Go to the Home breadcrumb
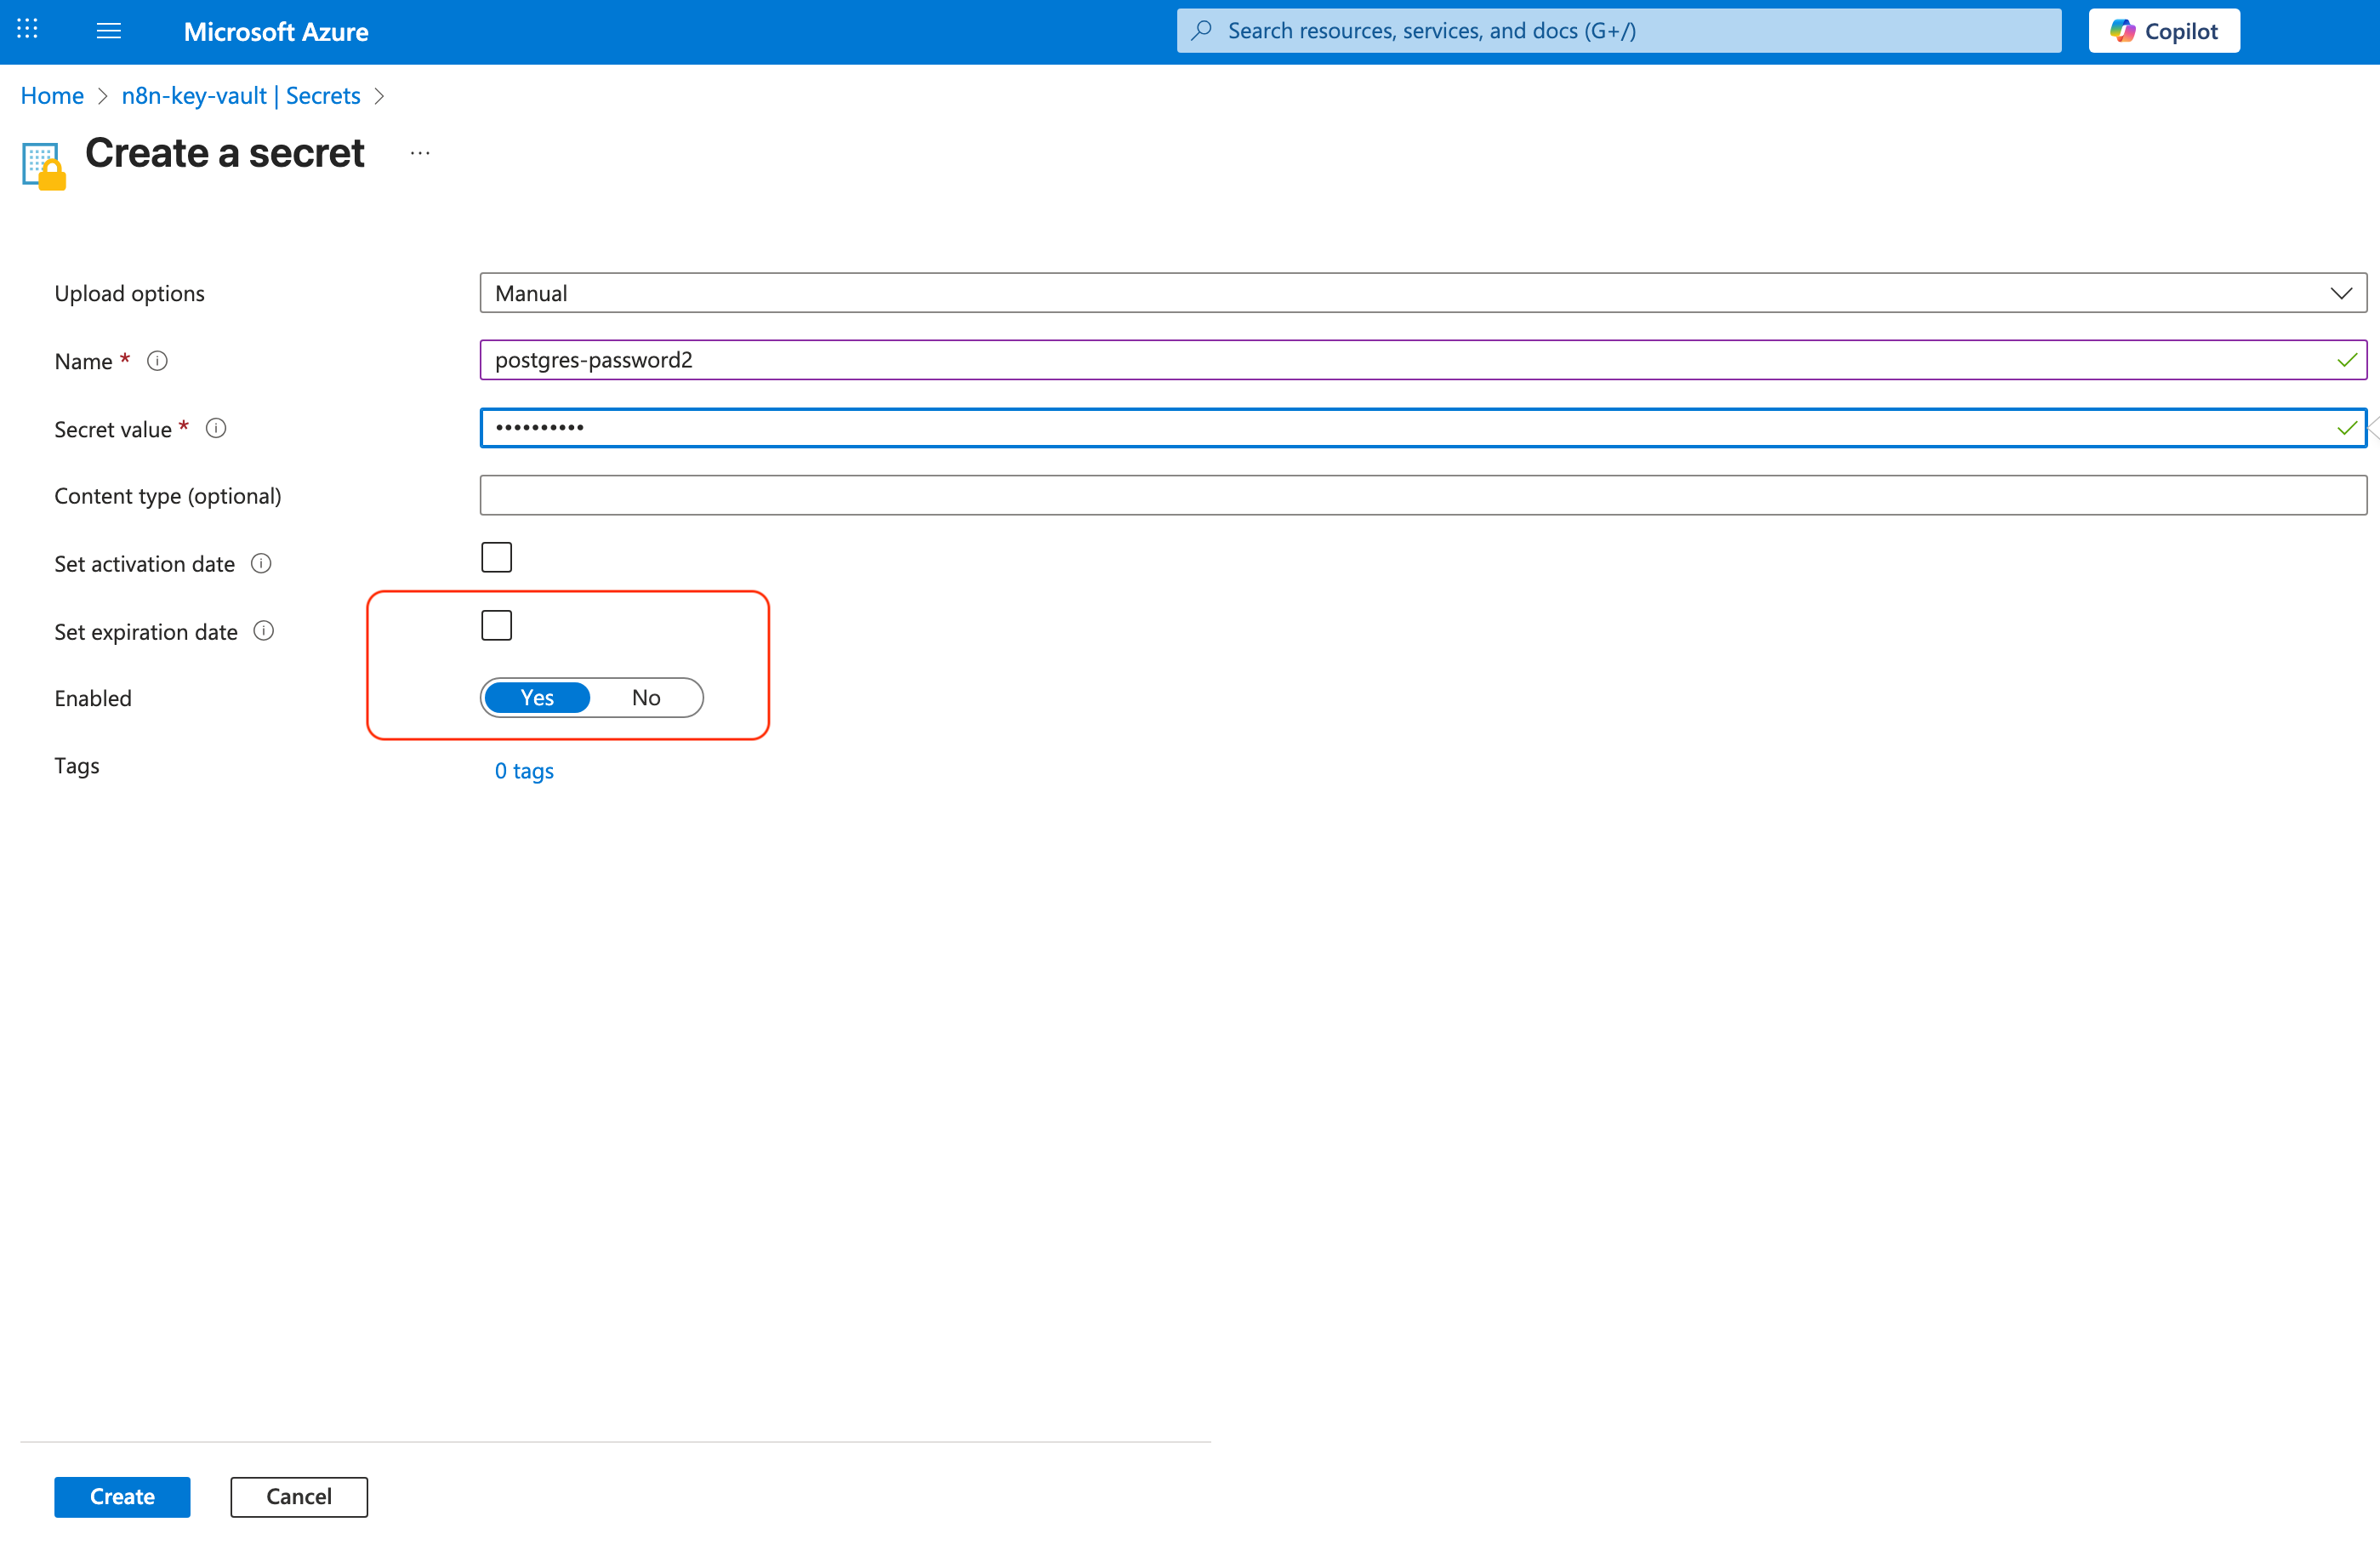Viewport: 2380px width, 1545px height. [x=52, y=96]
